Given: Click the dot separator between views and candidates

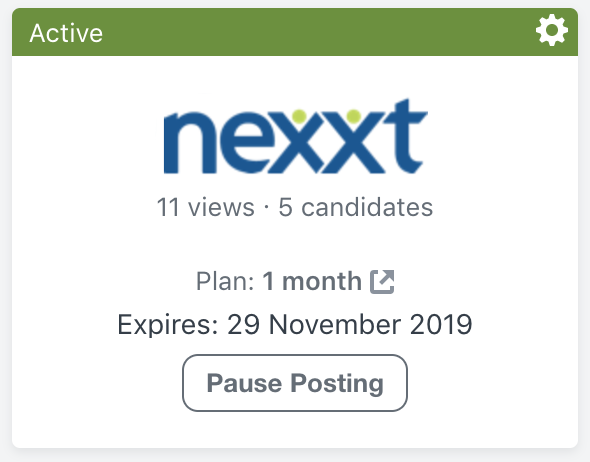Looking at the screenshot, I should coord(266,207).
